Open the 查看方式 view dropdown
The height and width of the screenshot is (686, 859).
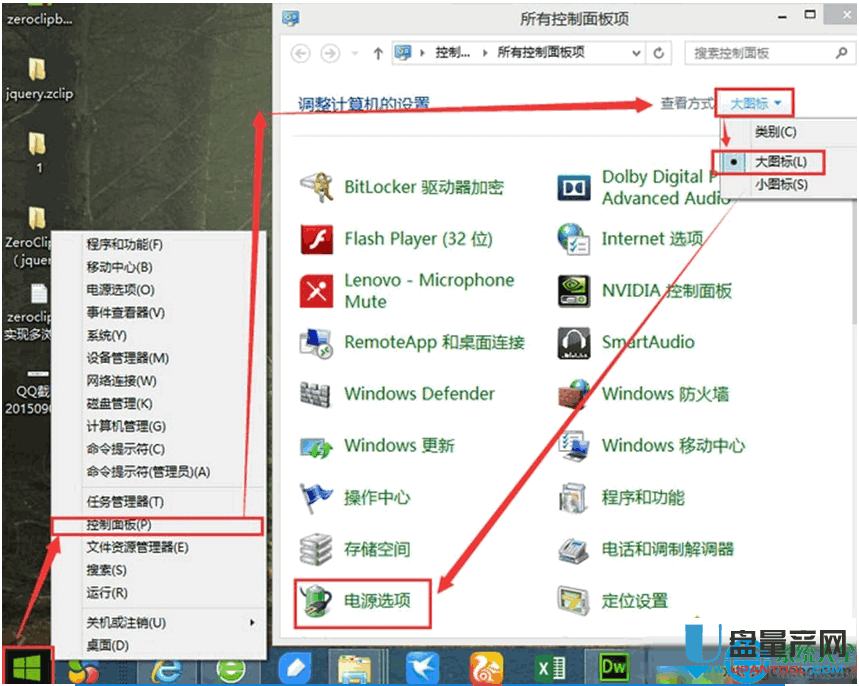(x=756, y=102)
